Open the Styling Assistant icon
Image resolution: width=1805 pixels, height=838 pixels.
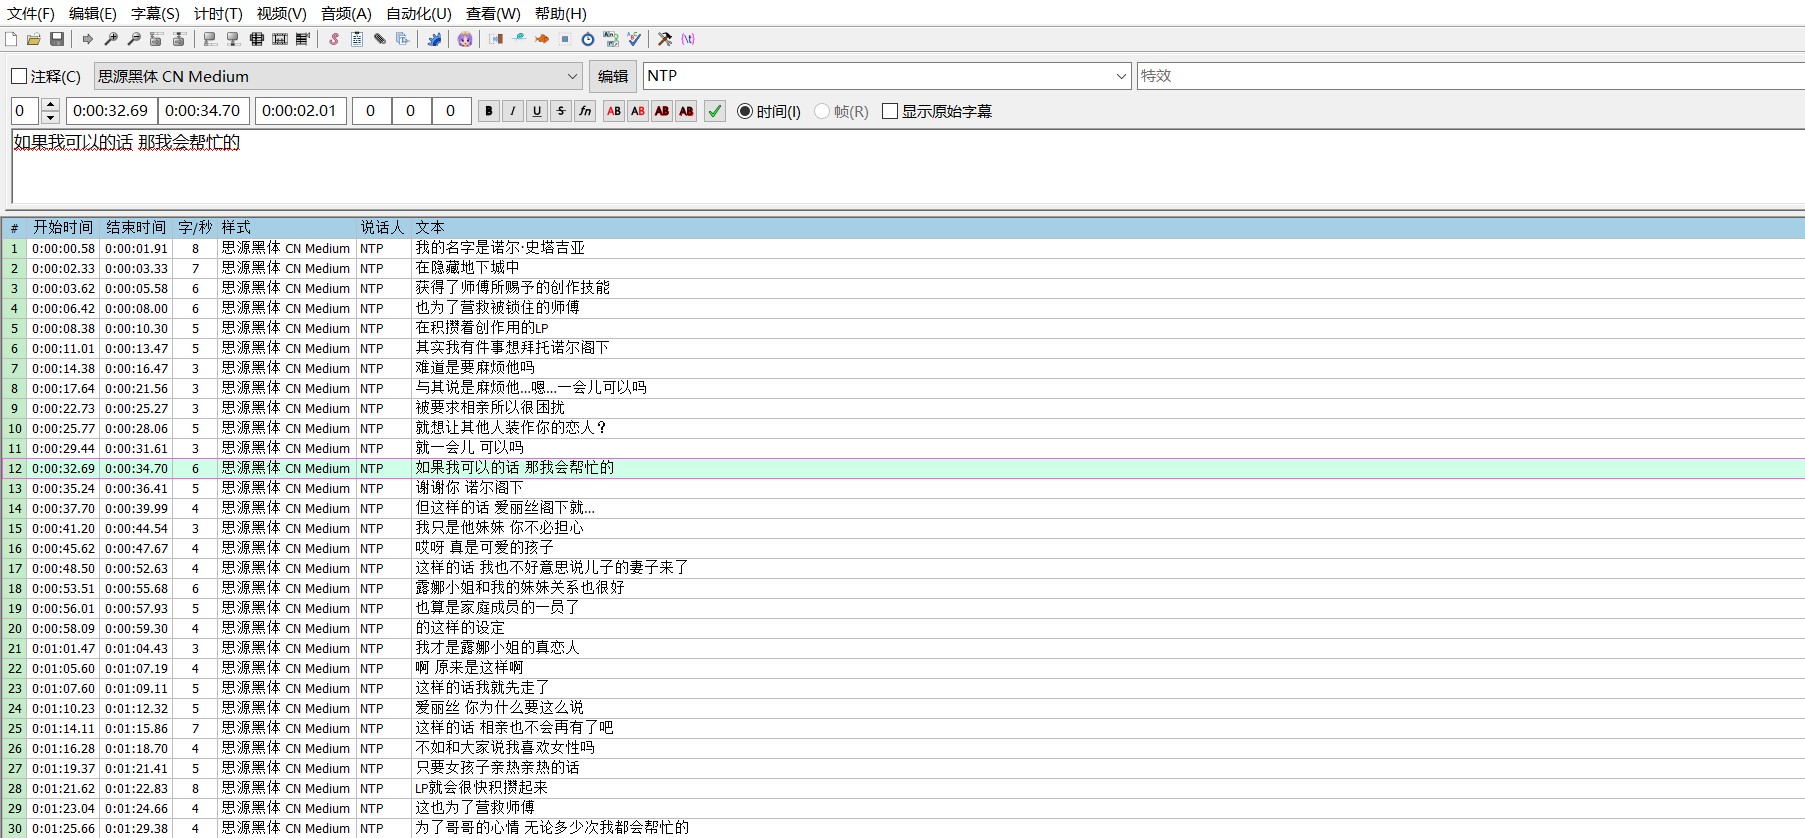point(519,39)
